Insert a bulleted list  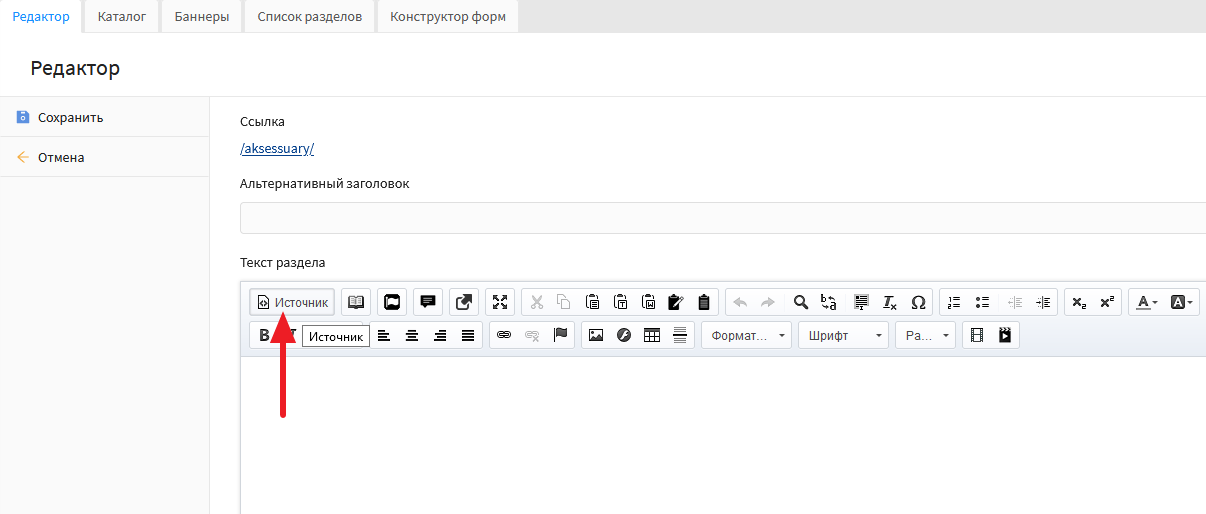[x=982, y=302]
